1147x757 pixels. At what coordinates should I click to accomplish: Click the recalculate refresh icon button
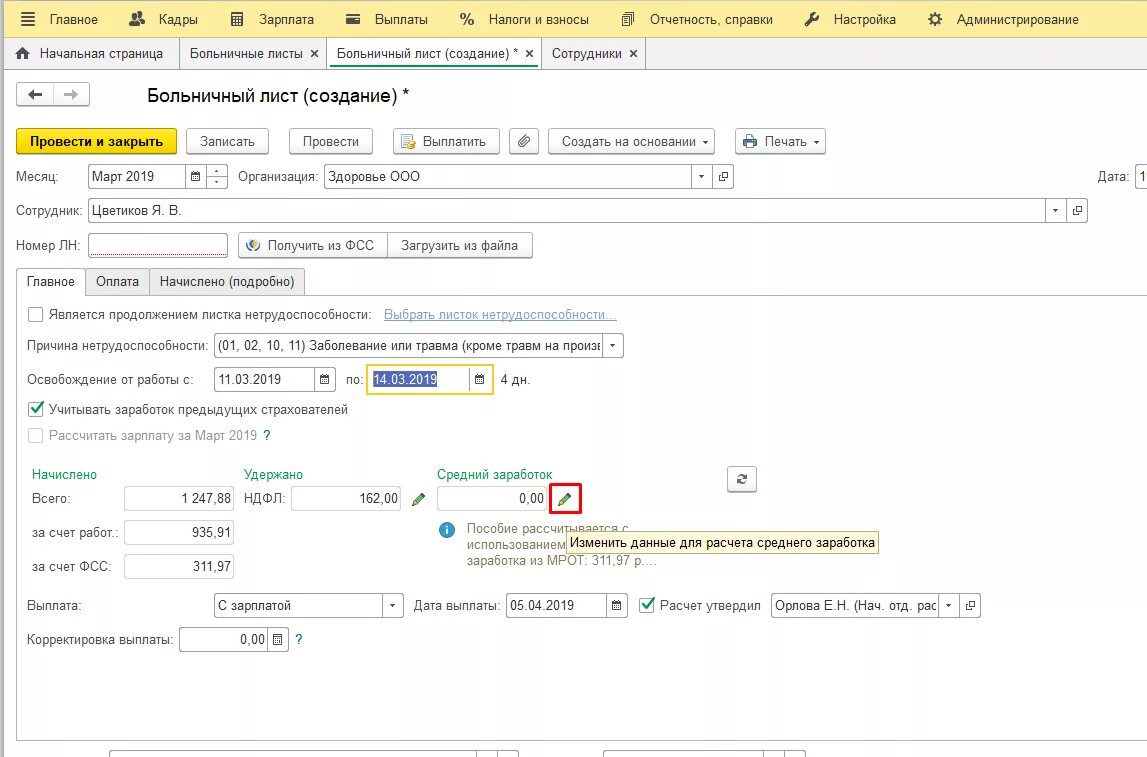742,479
